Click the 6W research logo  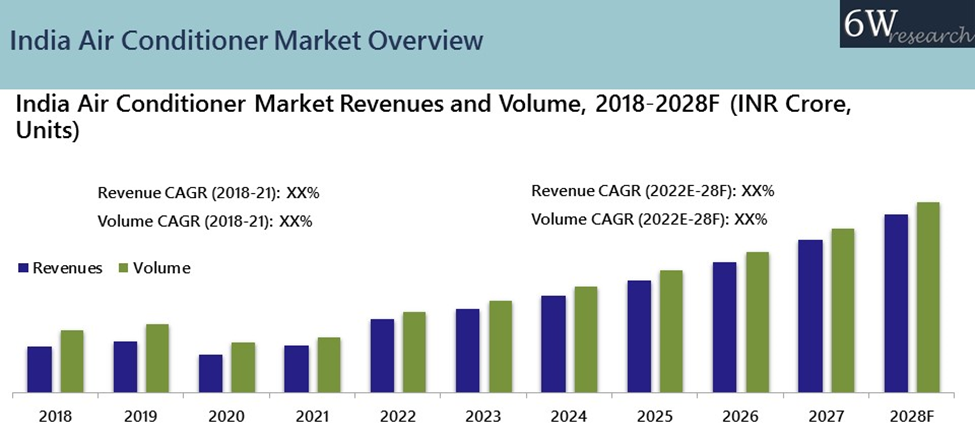click(x=905, y=24)
